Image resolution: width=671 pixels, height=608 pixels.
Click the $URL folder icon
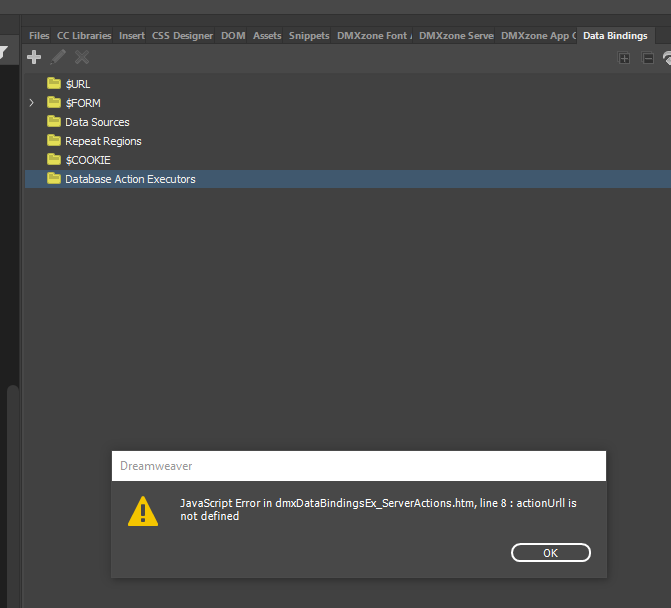click(x=54, y=83)
